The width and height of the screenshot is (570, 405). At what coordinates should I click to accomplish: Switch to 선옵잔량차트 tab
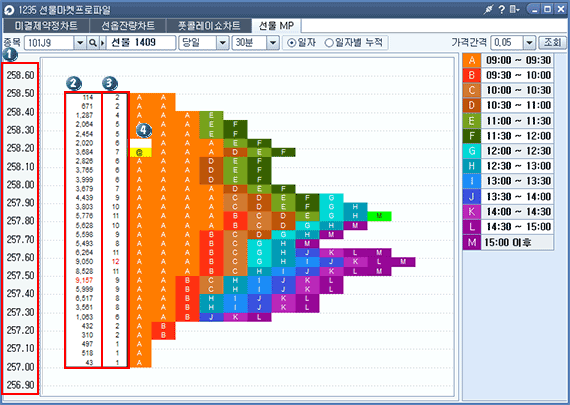[x=128, y=26]
